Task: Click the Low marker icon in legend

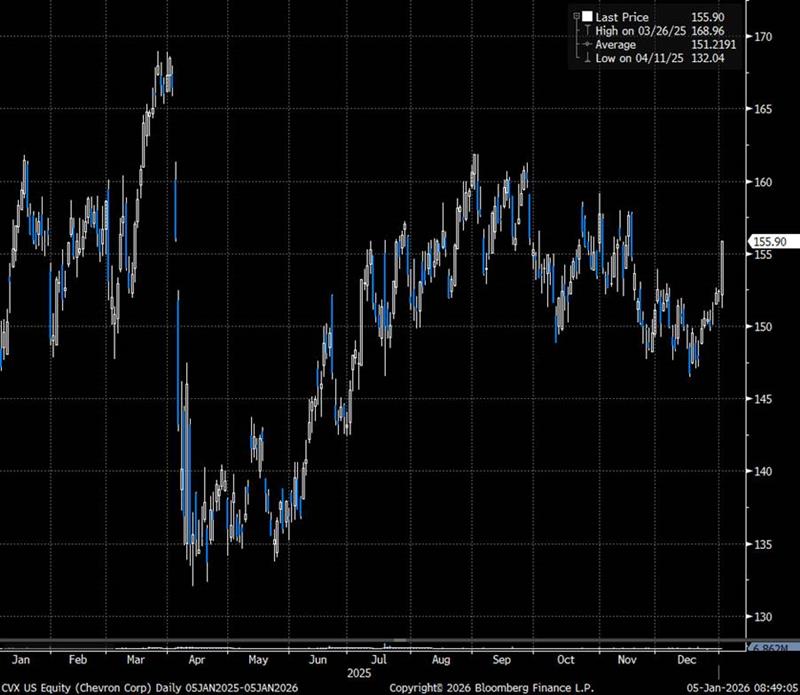Action: (588, 58)
